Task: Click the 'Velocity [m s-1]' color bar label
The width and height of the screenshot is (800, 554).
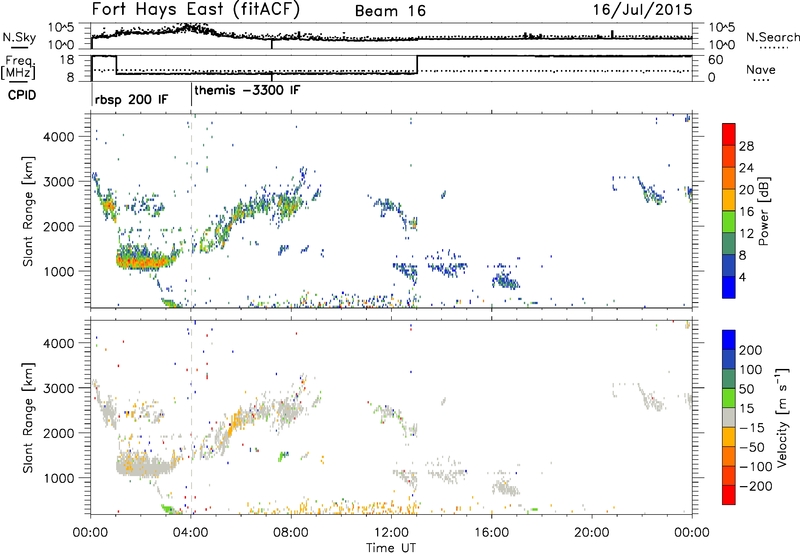Action: (782, 417)
